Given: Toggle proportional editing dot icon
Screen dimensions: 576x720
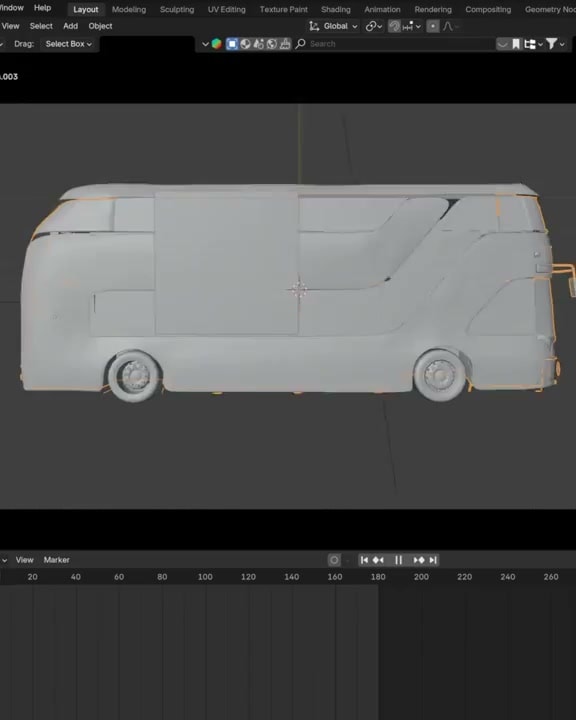Looking at the screenshot, I should point(433,26).
